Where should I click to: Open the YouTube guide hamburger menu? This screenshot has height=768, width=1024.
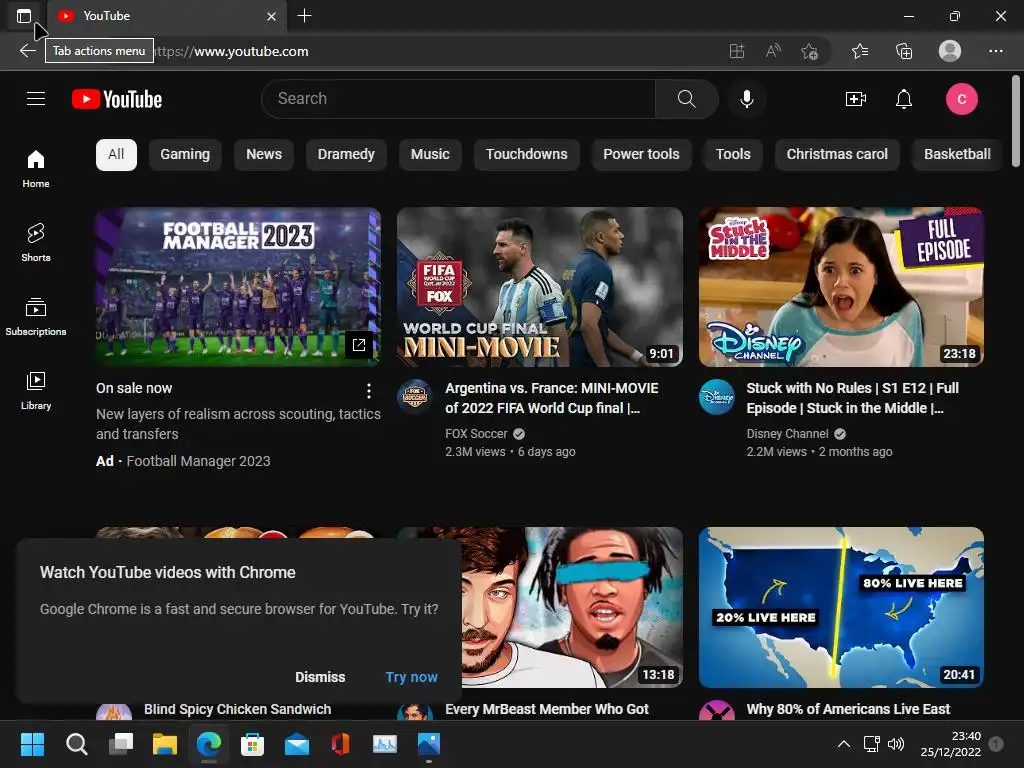[x=36, y=99]
